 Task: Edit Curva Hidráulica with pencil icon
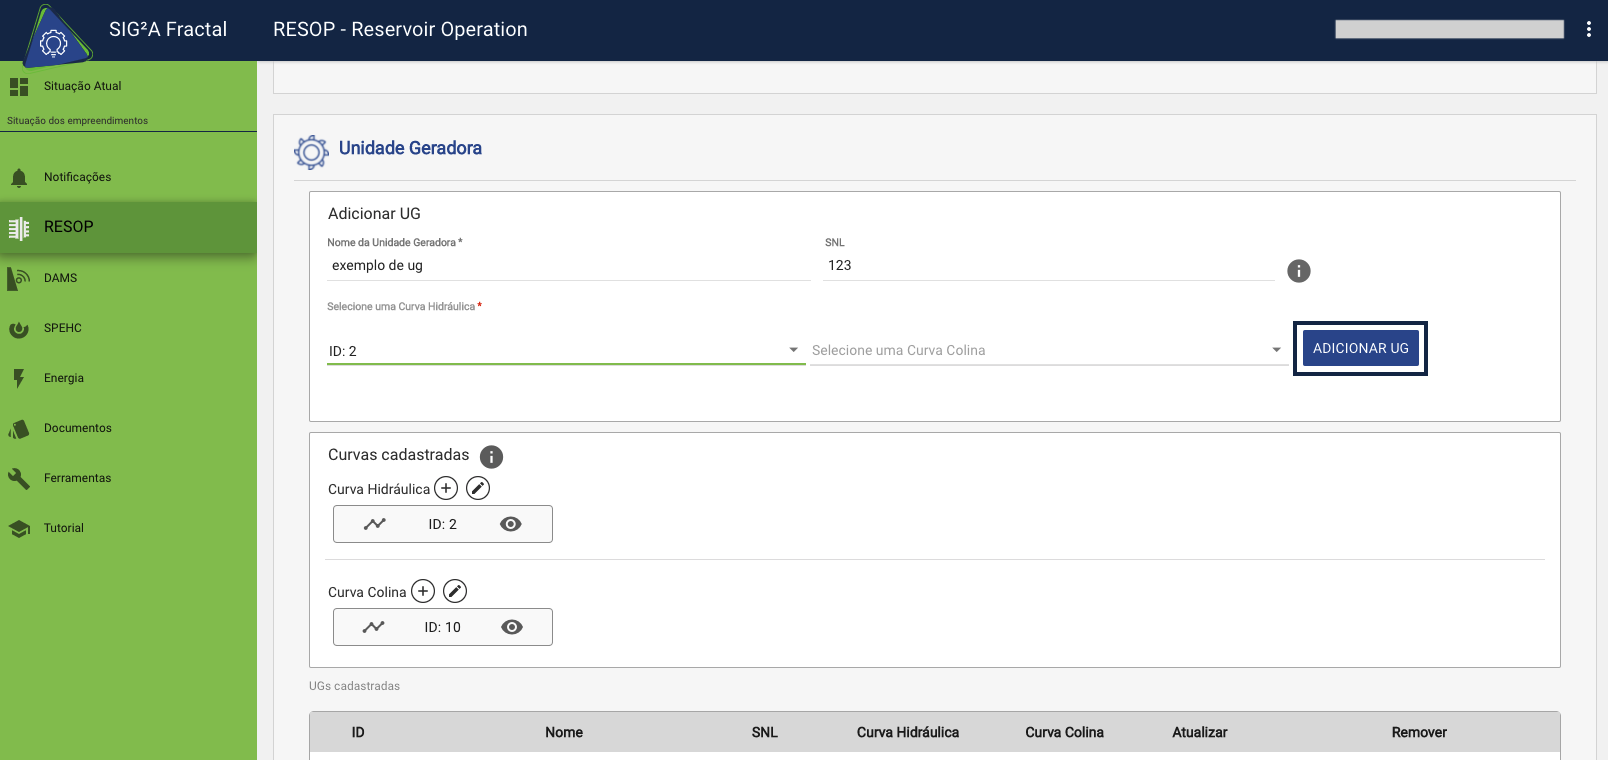point(478,488)
